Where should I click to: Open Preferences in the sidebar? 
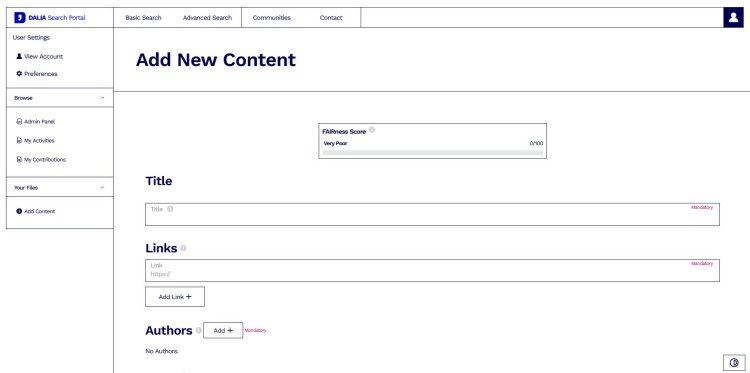(x=37, y=74)
